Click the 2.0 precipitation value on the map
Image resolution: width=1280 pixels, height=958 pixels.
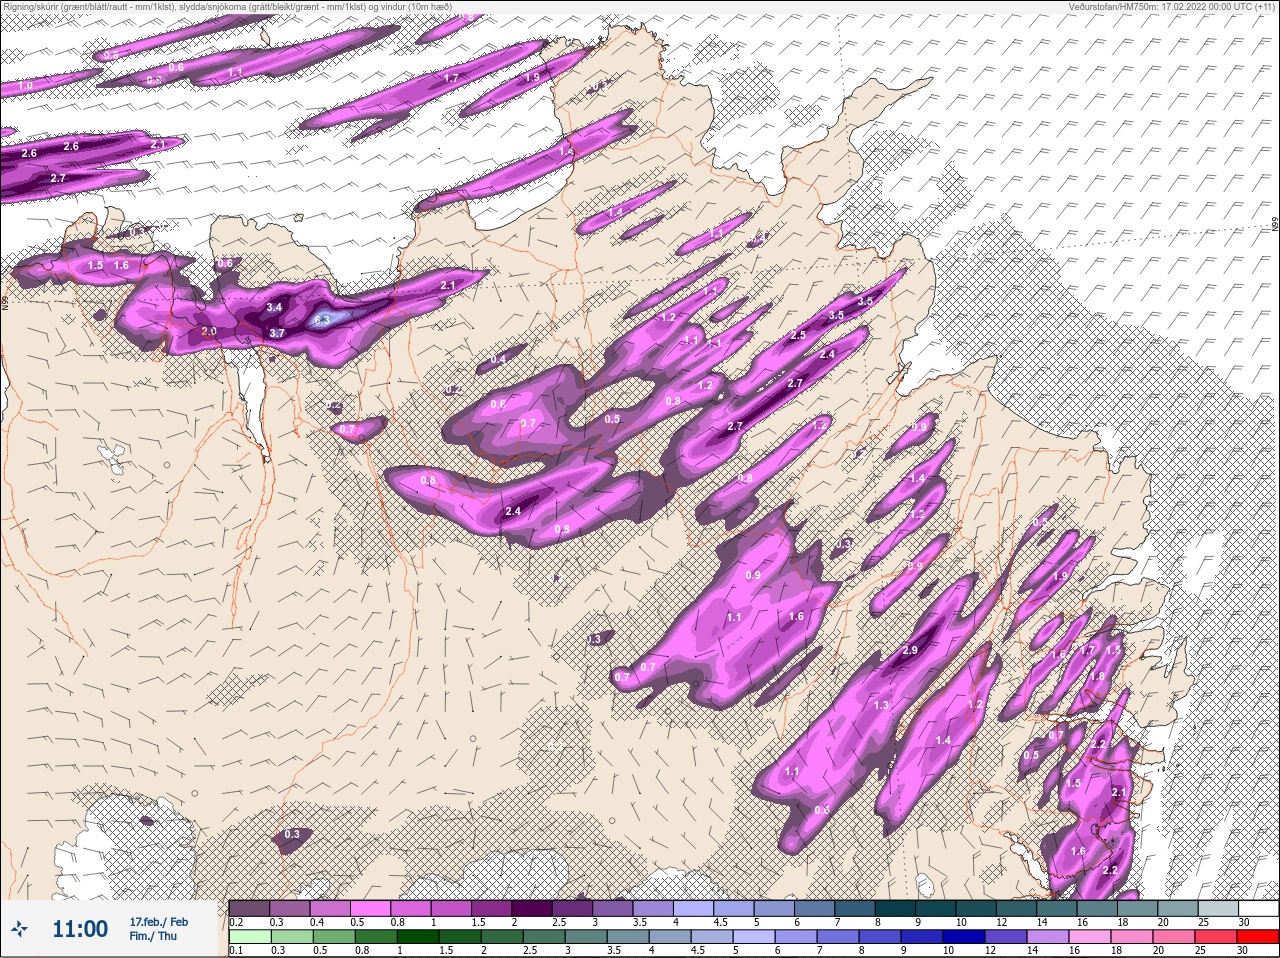tap(209, 331)
